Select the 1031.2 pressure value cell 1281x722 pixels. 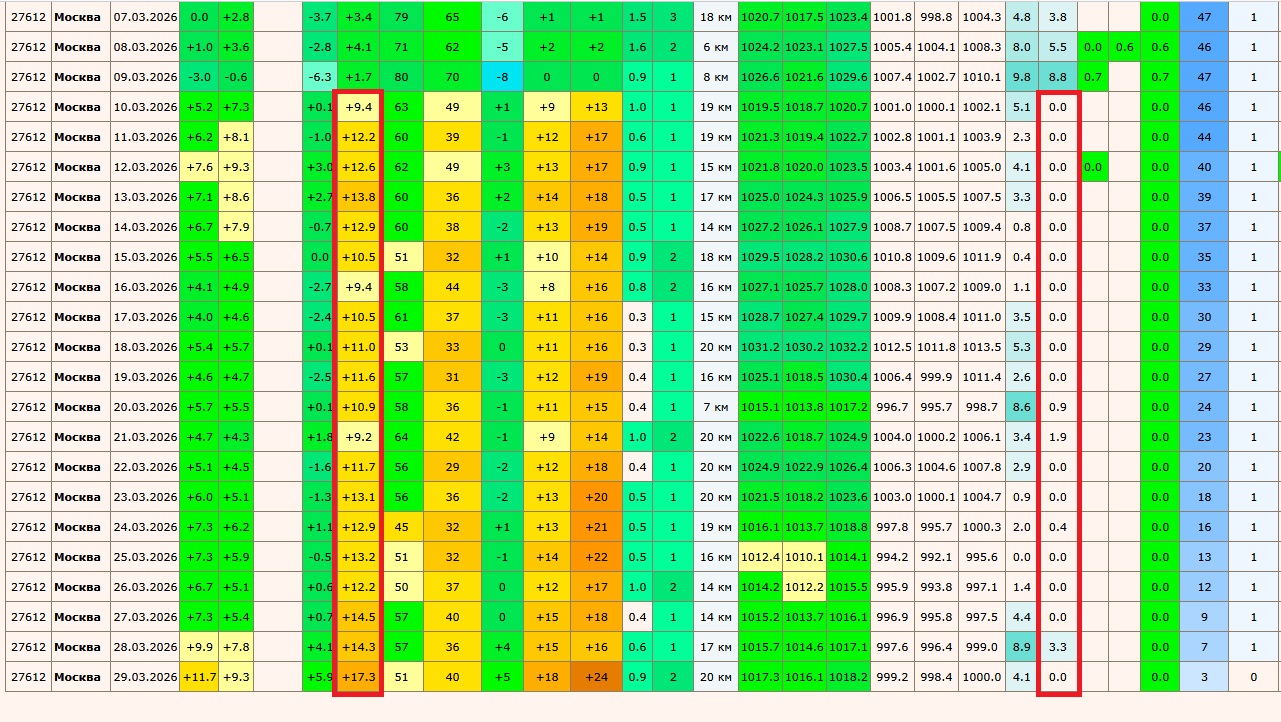pyautogui.click(x=760, y=347)
